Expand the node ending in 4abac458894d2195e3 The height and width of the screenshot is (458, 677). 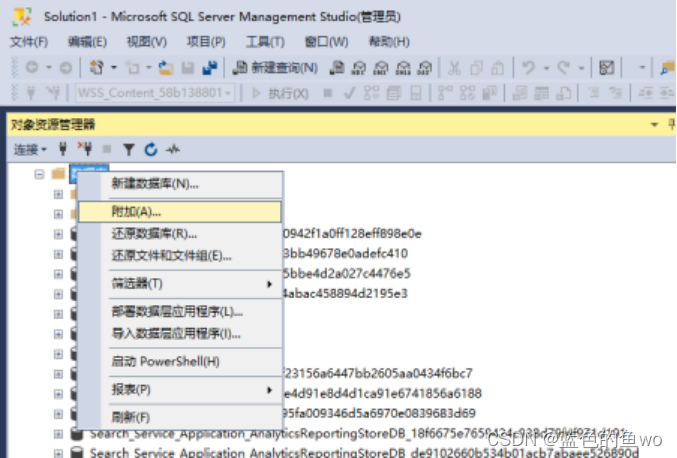coord(58,294)
